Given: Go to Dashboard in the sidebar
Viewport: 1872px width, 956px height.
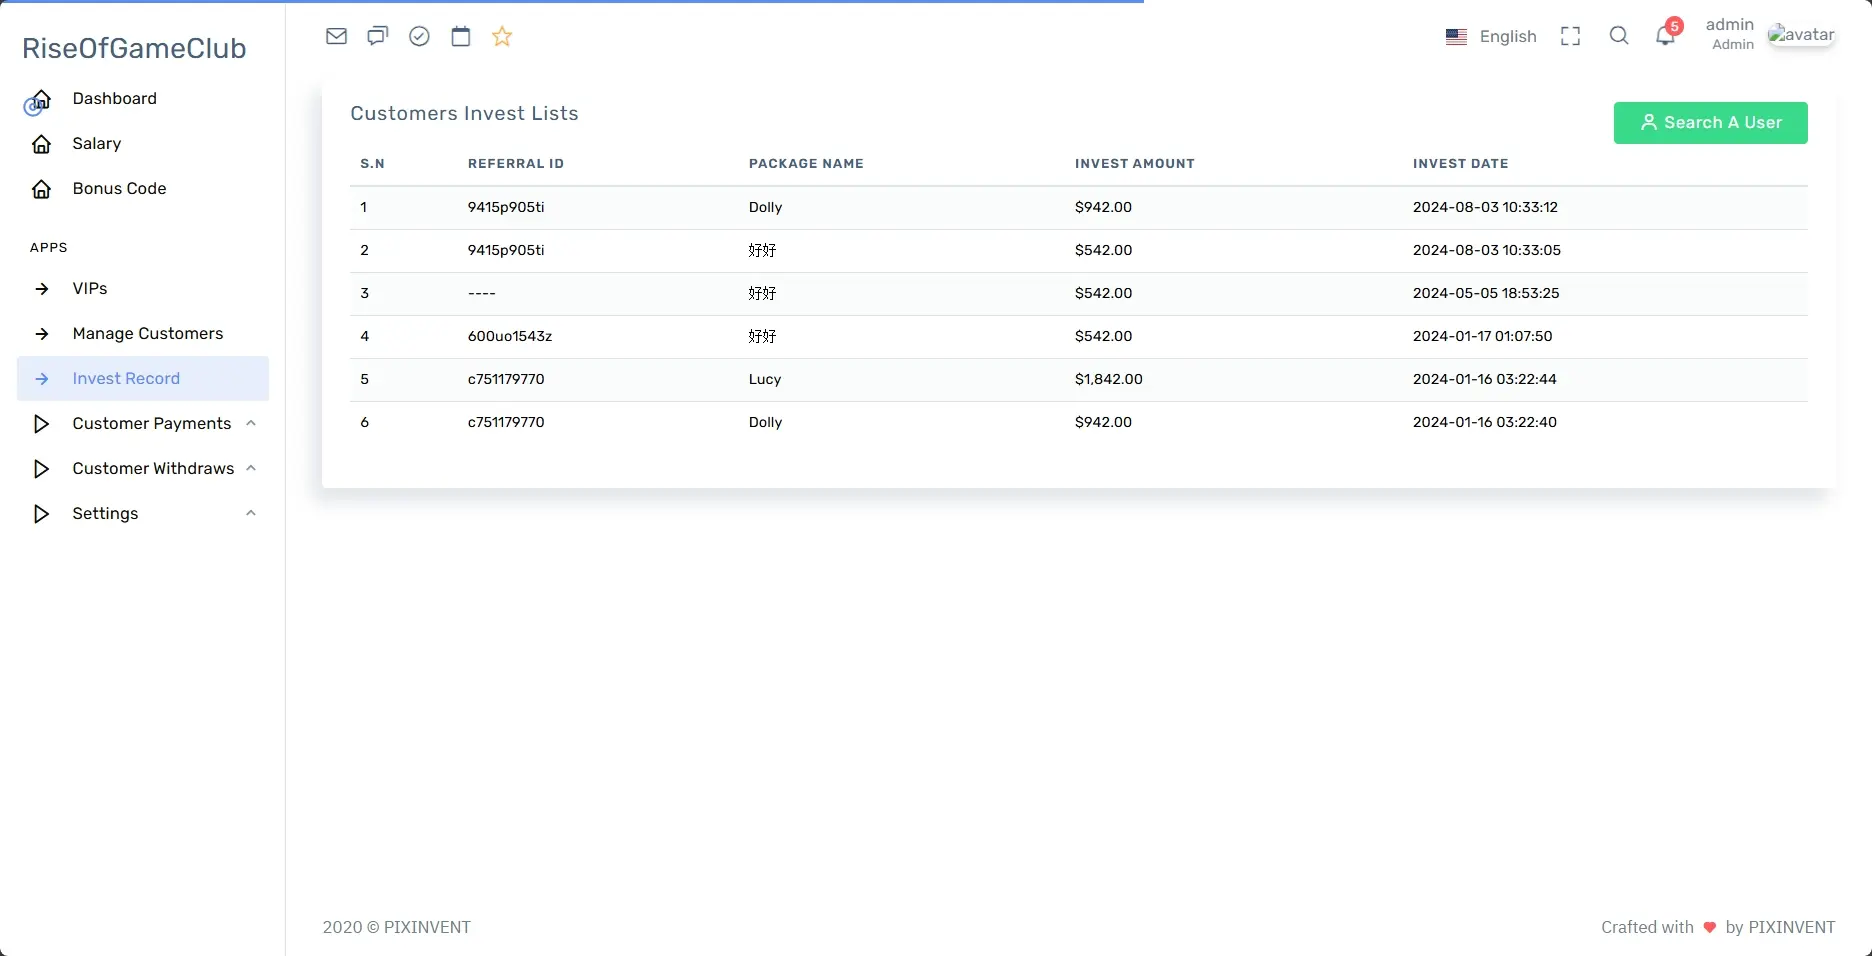Looking at the screenshot, I should pyautogui.click(x=114, y=99).
